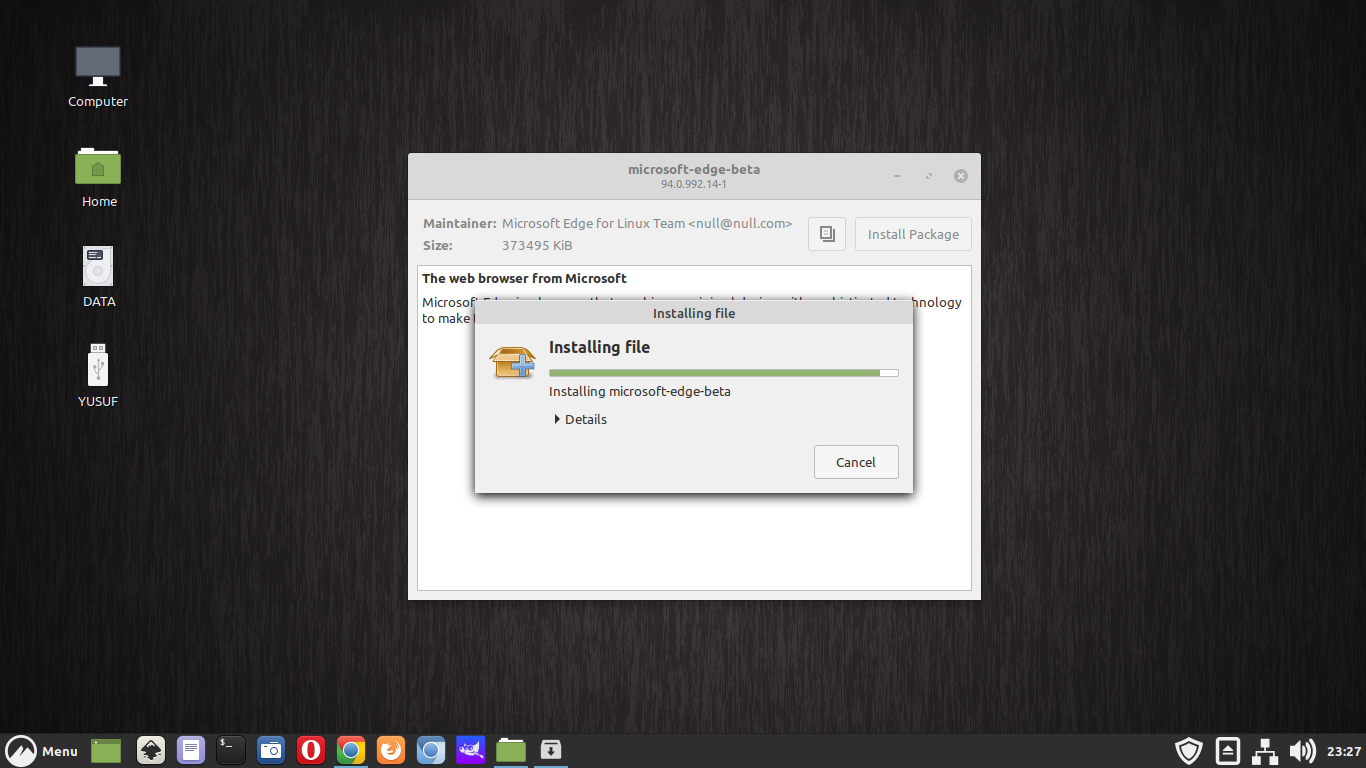Click the package box icon in the dialog

coord(512,362)
